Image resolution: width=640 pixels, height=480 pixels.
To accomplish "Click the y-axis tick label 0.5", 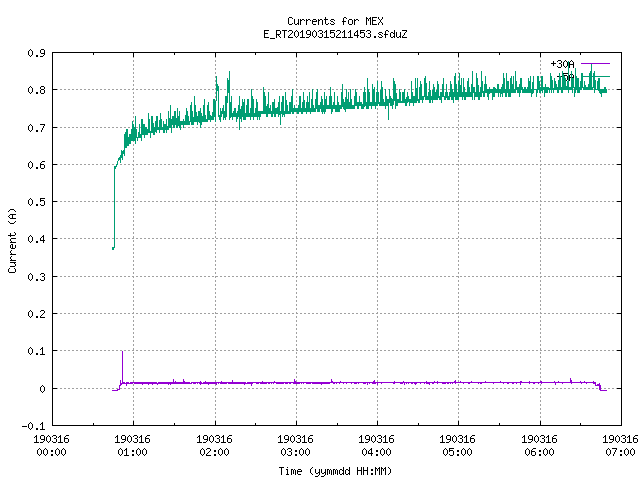I will click(x=36, y=202).
